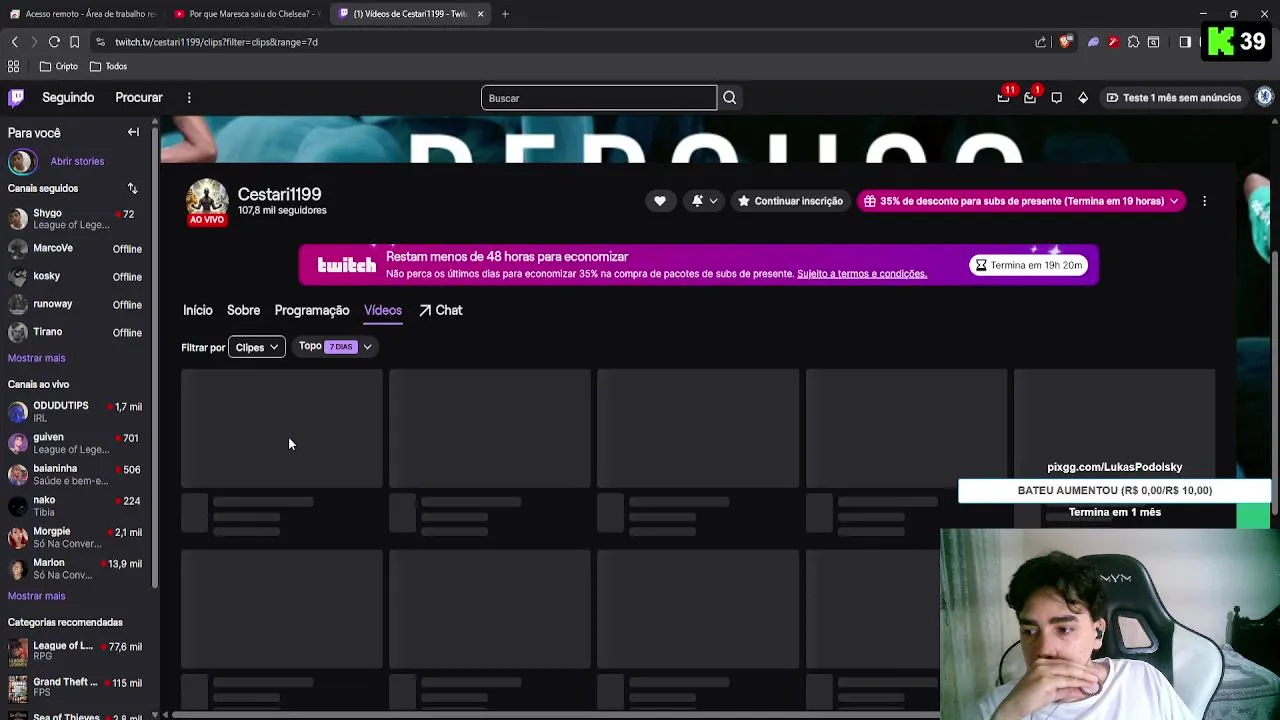Image resolution: width=1280 pixels, height=720 pixels.
Task: Open MarcoVe channel in sidebar
Action: point(76,248)
